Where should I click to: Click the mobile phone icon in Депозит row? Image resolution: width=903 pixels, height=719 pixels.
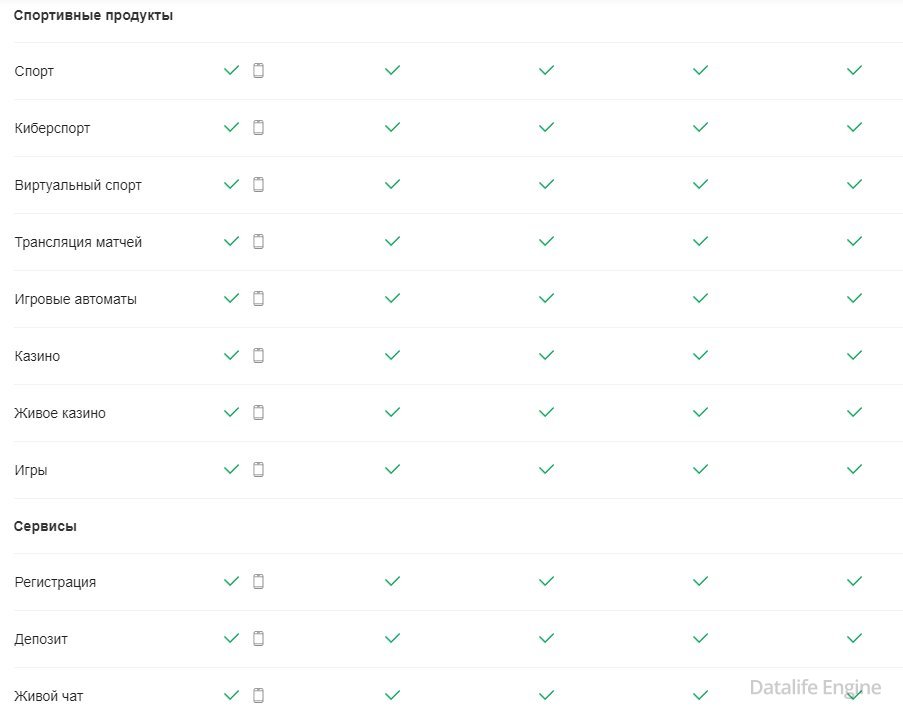click(x=258, y=639)
